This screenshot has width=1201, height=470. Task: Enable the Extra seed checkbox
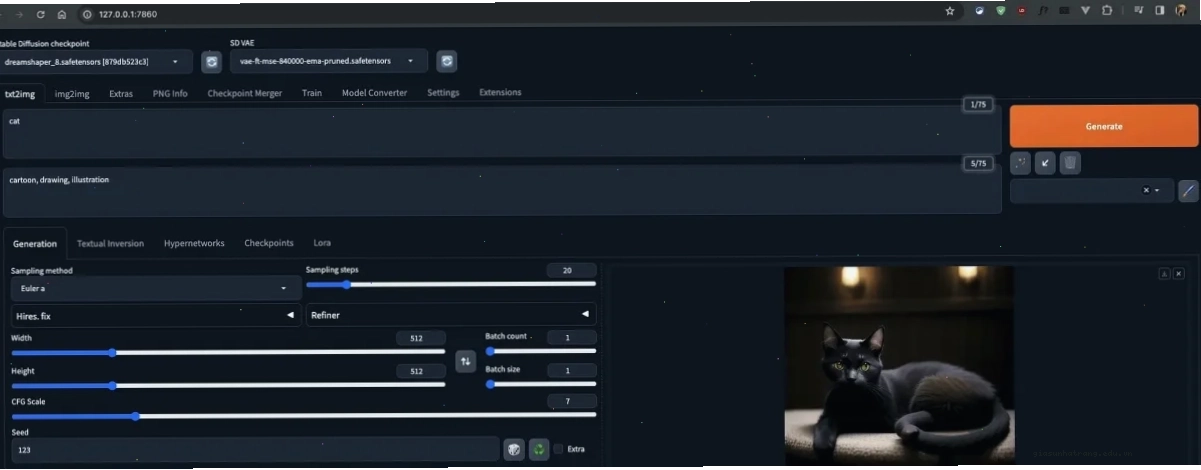pos(559,449)
